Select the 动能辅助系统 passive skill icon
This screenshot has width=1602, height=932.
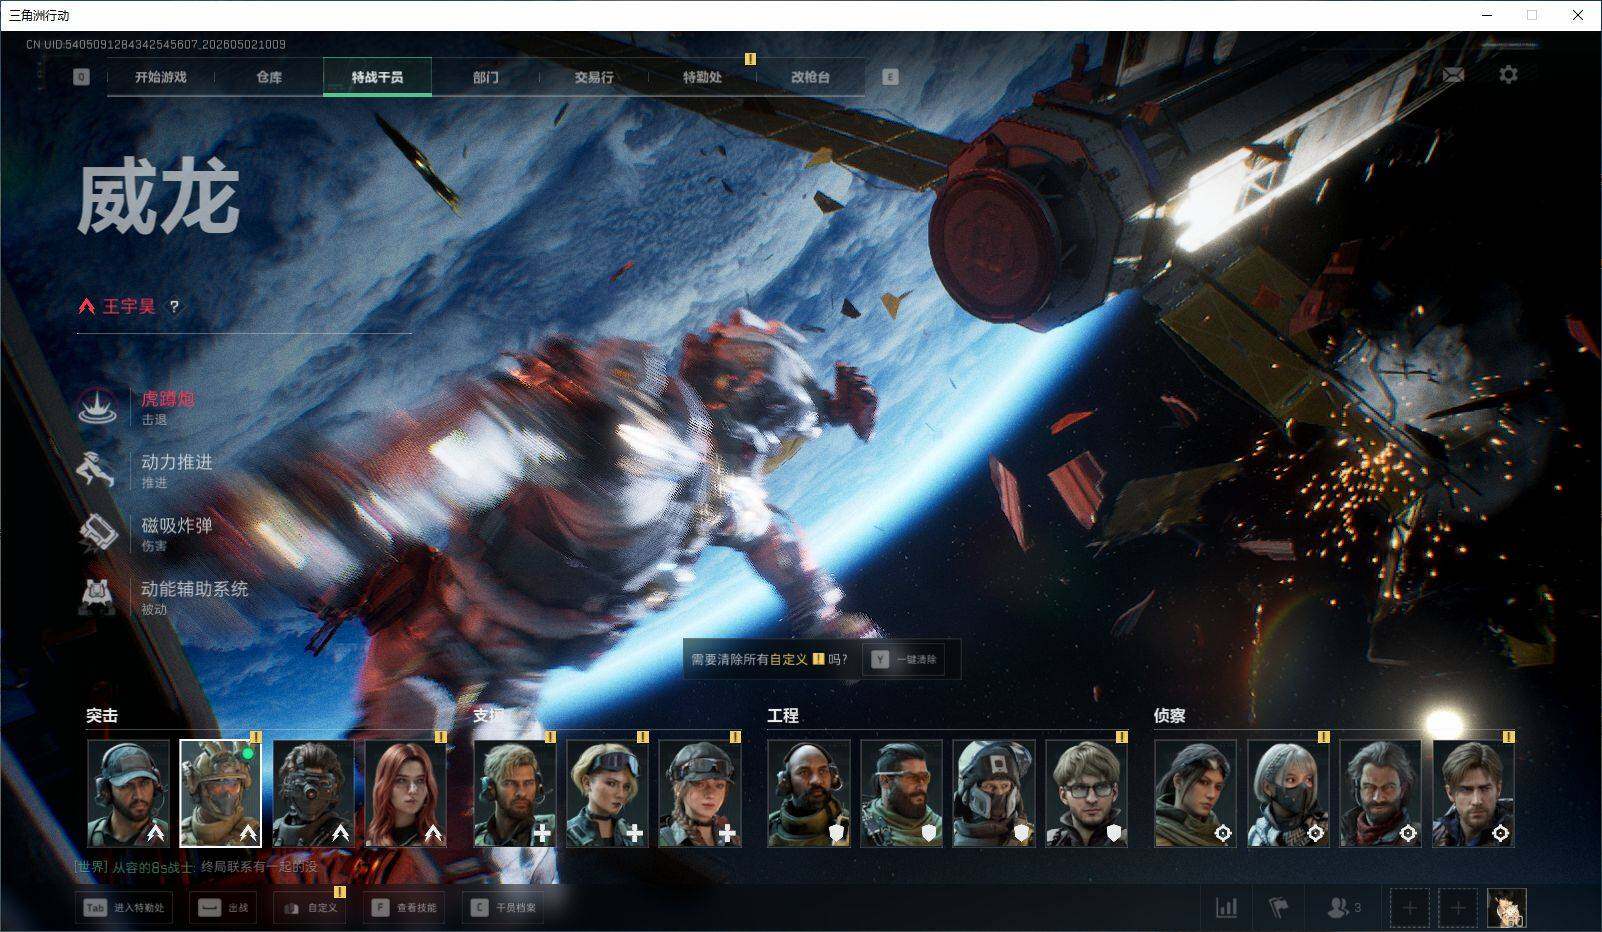click(x=98, y=596)
